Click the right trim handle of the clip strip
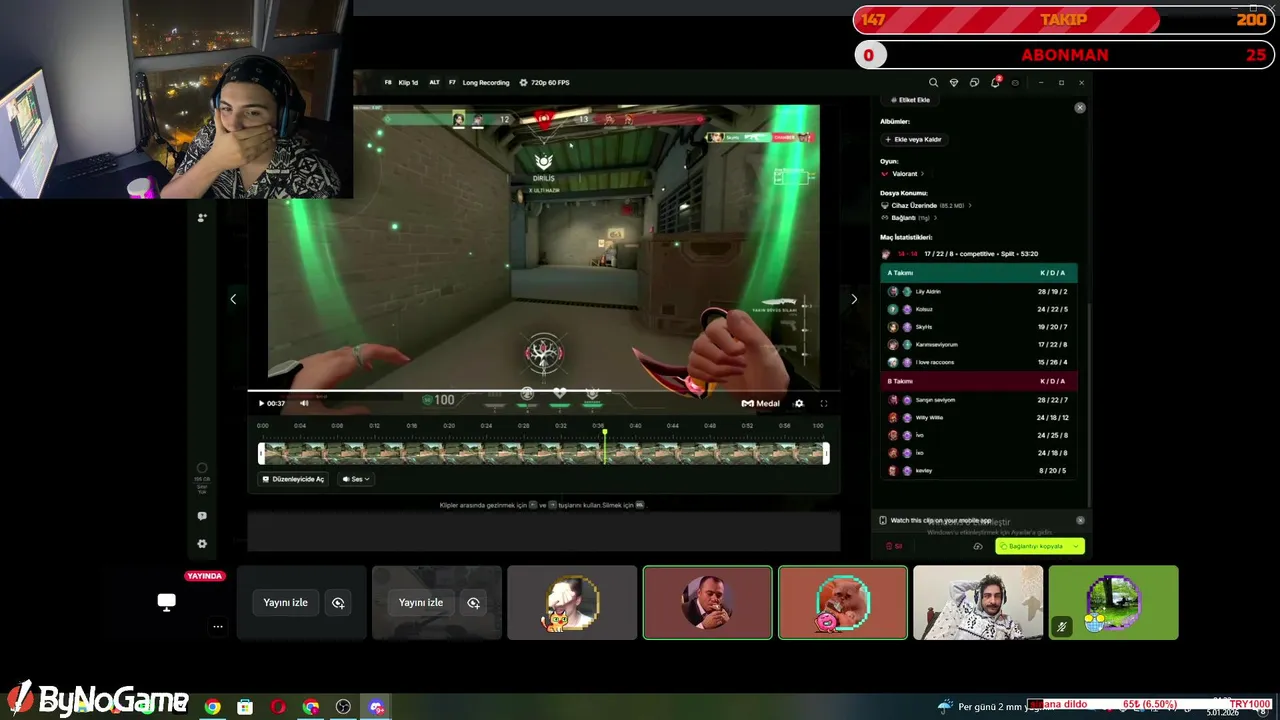The image size is (1280, 720). (x=826, y=454)
